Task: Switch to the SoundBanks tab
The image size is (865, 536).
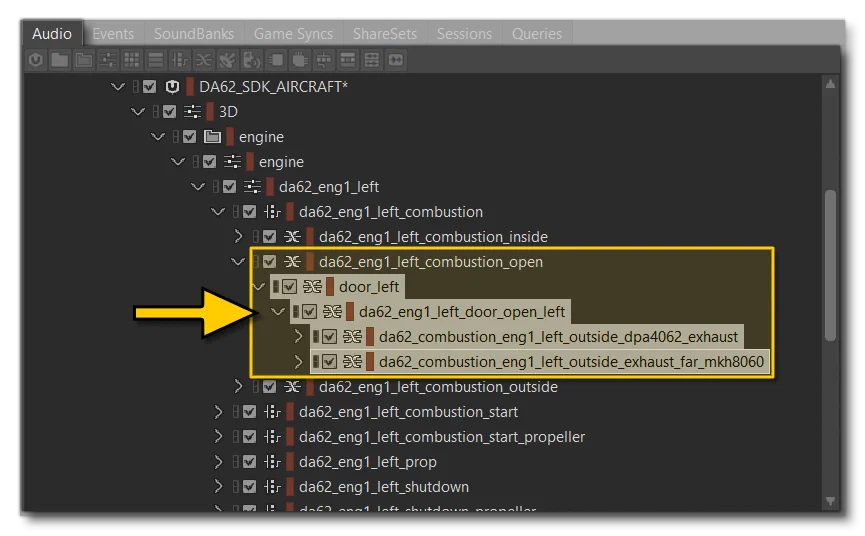Action: pyautogui.click(x=194, y=34)
